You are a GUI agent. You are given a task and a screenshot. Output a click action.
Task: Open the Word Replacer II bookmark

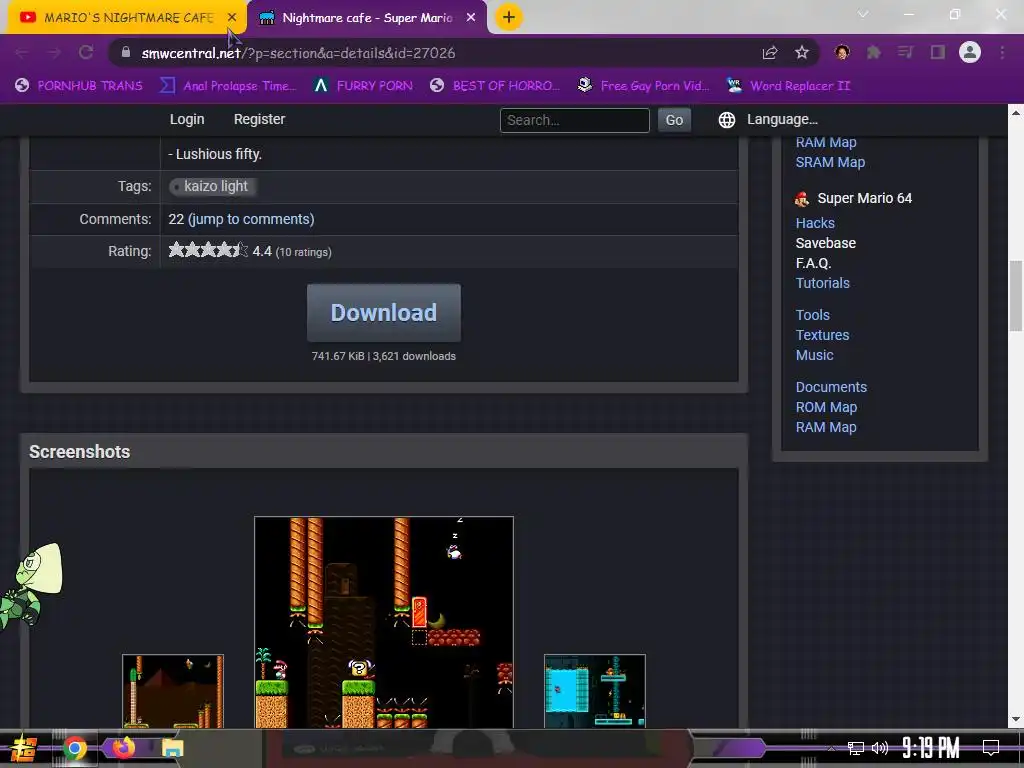point(789,86)
